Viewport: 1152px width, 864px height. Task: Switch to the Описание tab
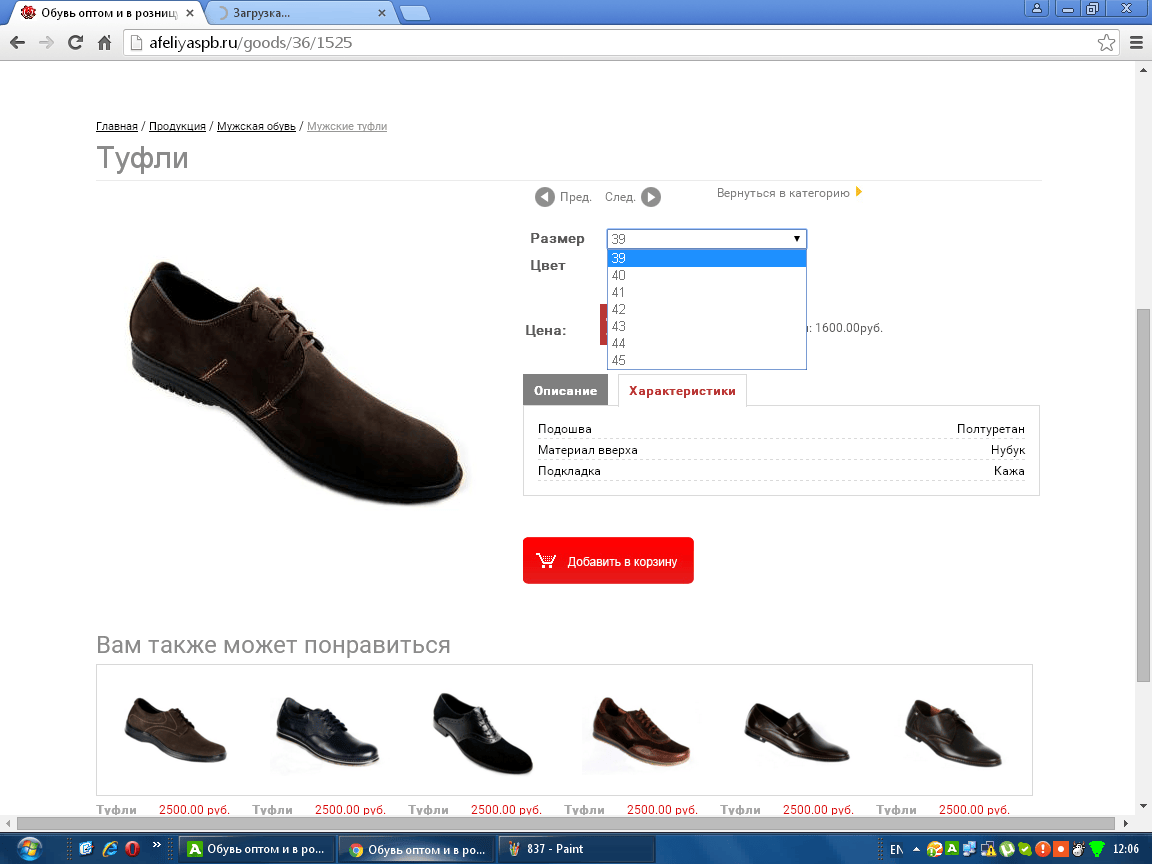[565, 391]
